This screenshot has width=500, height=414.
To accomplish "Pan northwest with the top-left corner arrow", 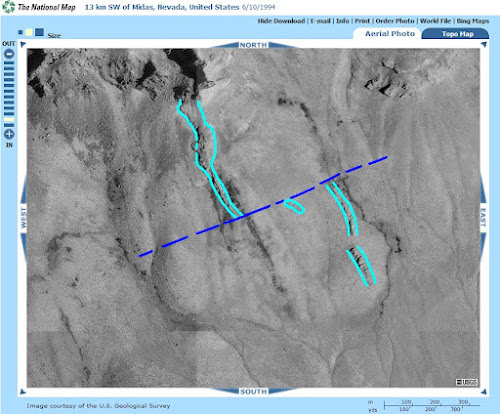I will 23,44.
